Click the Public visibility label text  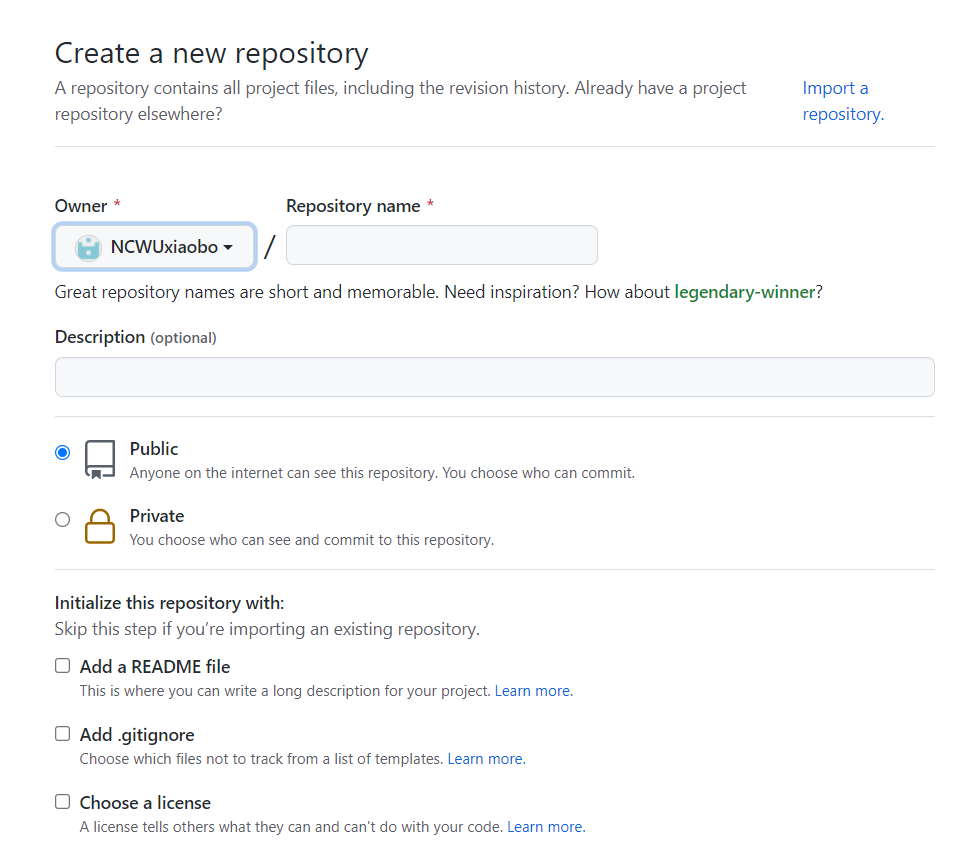pyautogui.click(x=154, y=449)
